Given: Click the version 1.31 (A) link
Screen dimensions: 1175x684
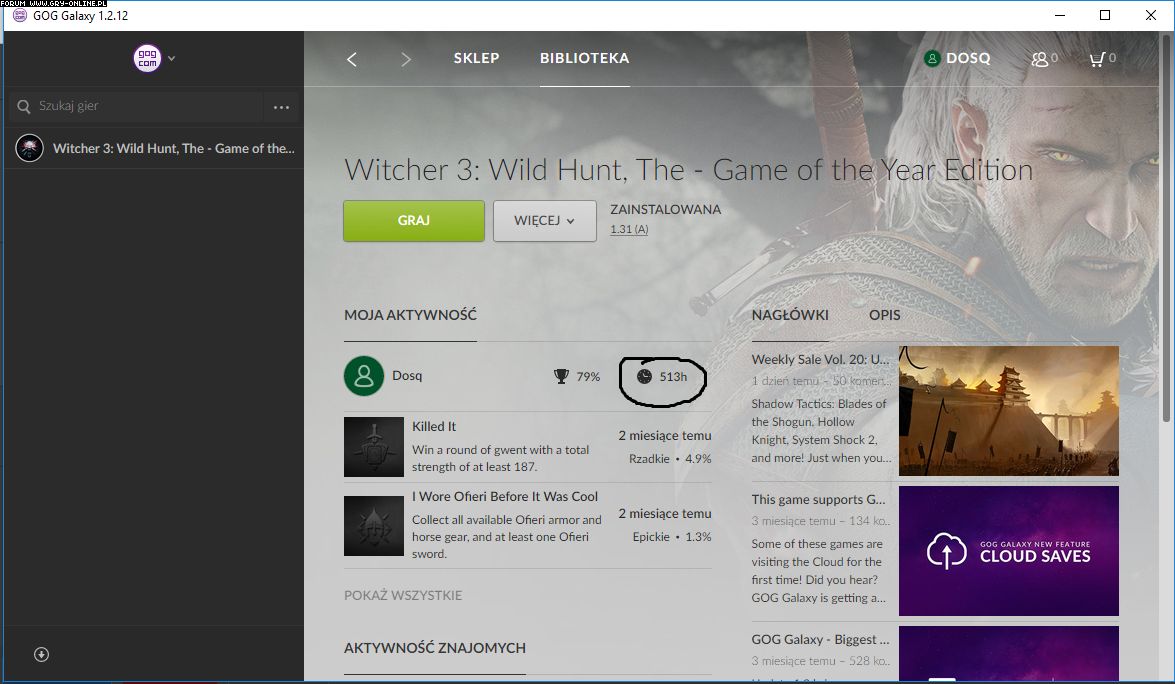Looking at the screenshot, I should (629, 230).
